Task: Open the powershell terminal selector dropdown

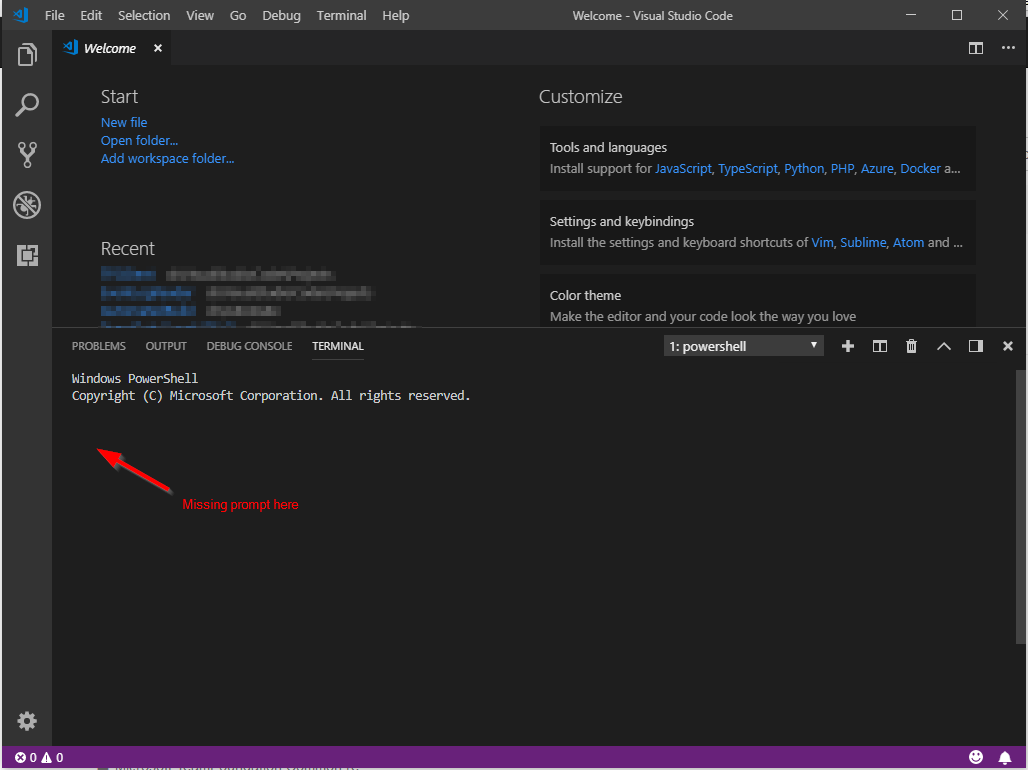Action: pyautogui.click(x=743, y=345)
